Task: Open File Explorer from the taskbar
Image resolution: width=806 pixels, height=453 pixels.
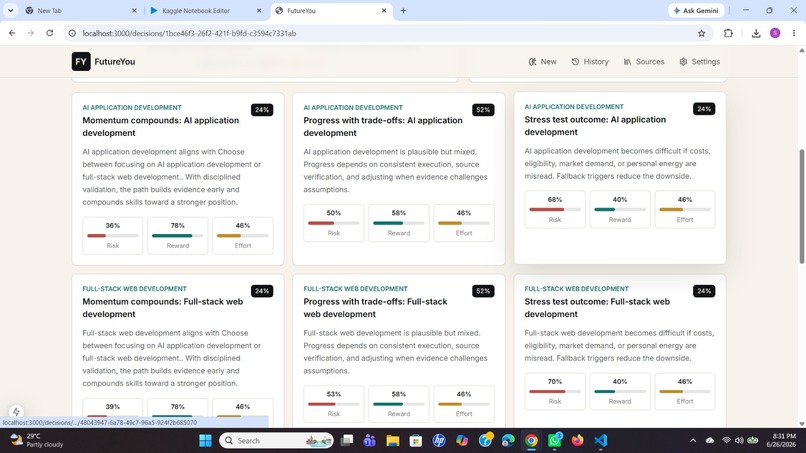Action: [x=393, y=441]
